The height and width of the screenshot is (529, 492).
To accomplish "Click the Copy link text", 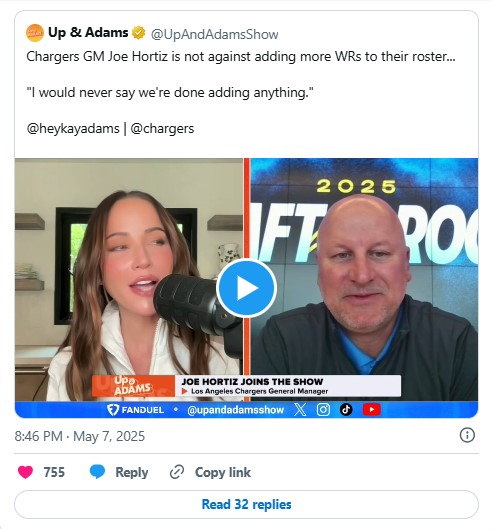I will point(223,472).
